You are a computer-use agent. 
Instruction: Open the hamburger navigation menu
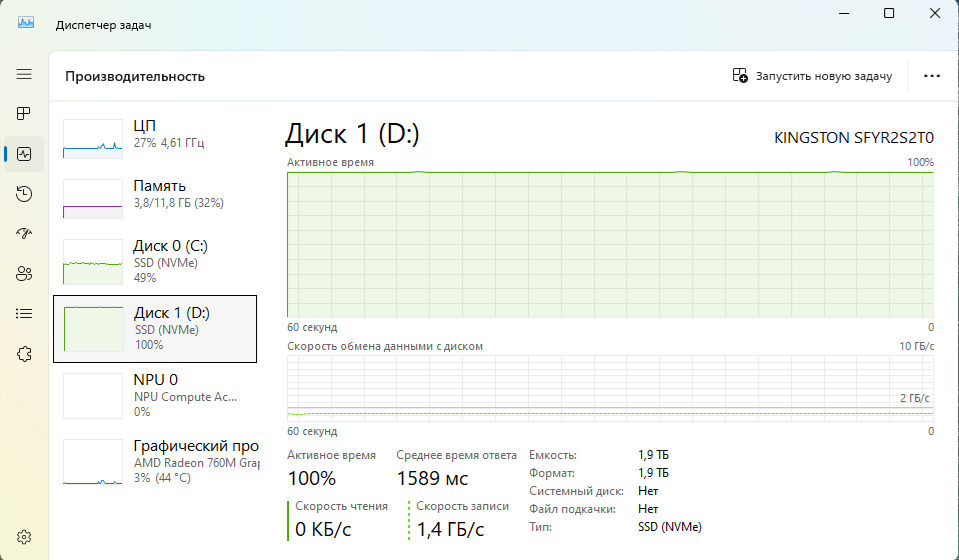pos(24,74)
